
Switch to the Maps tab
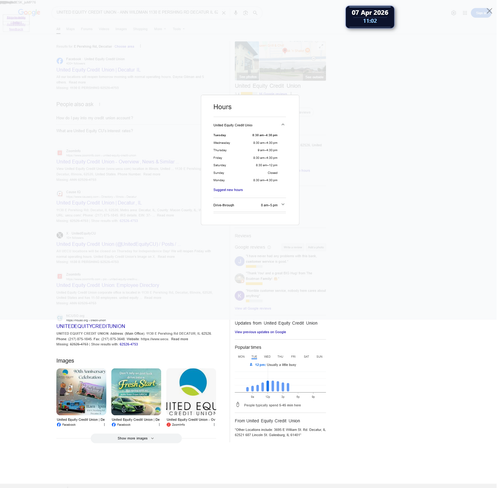point(70,29)
